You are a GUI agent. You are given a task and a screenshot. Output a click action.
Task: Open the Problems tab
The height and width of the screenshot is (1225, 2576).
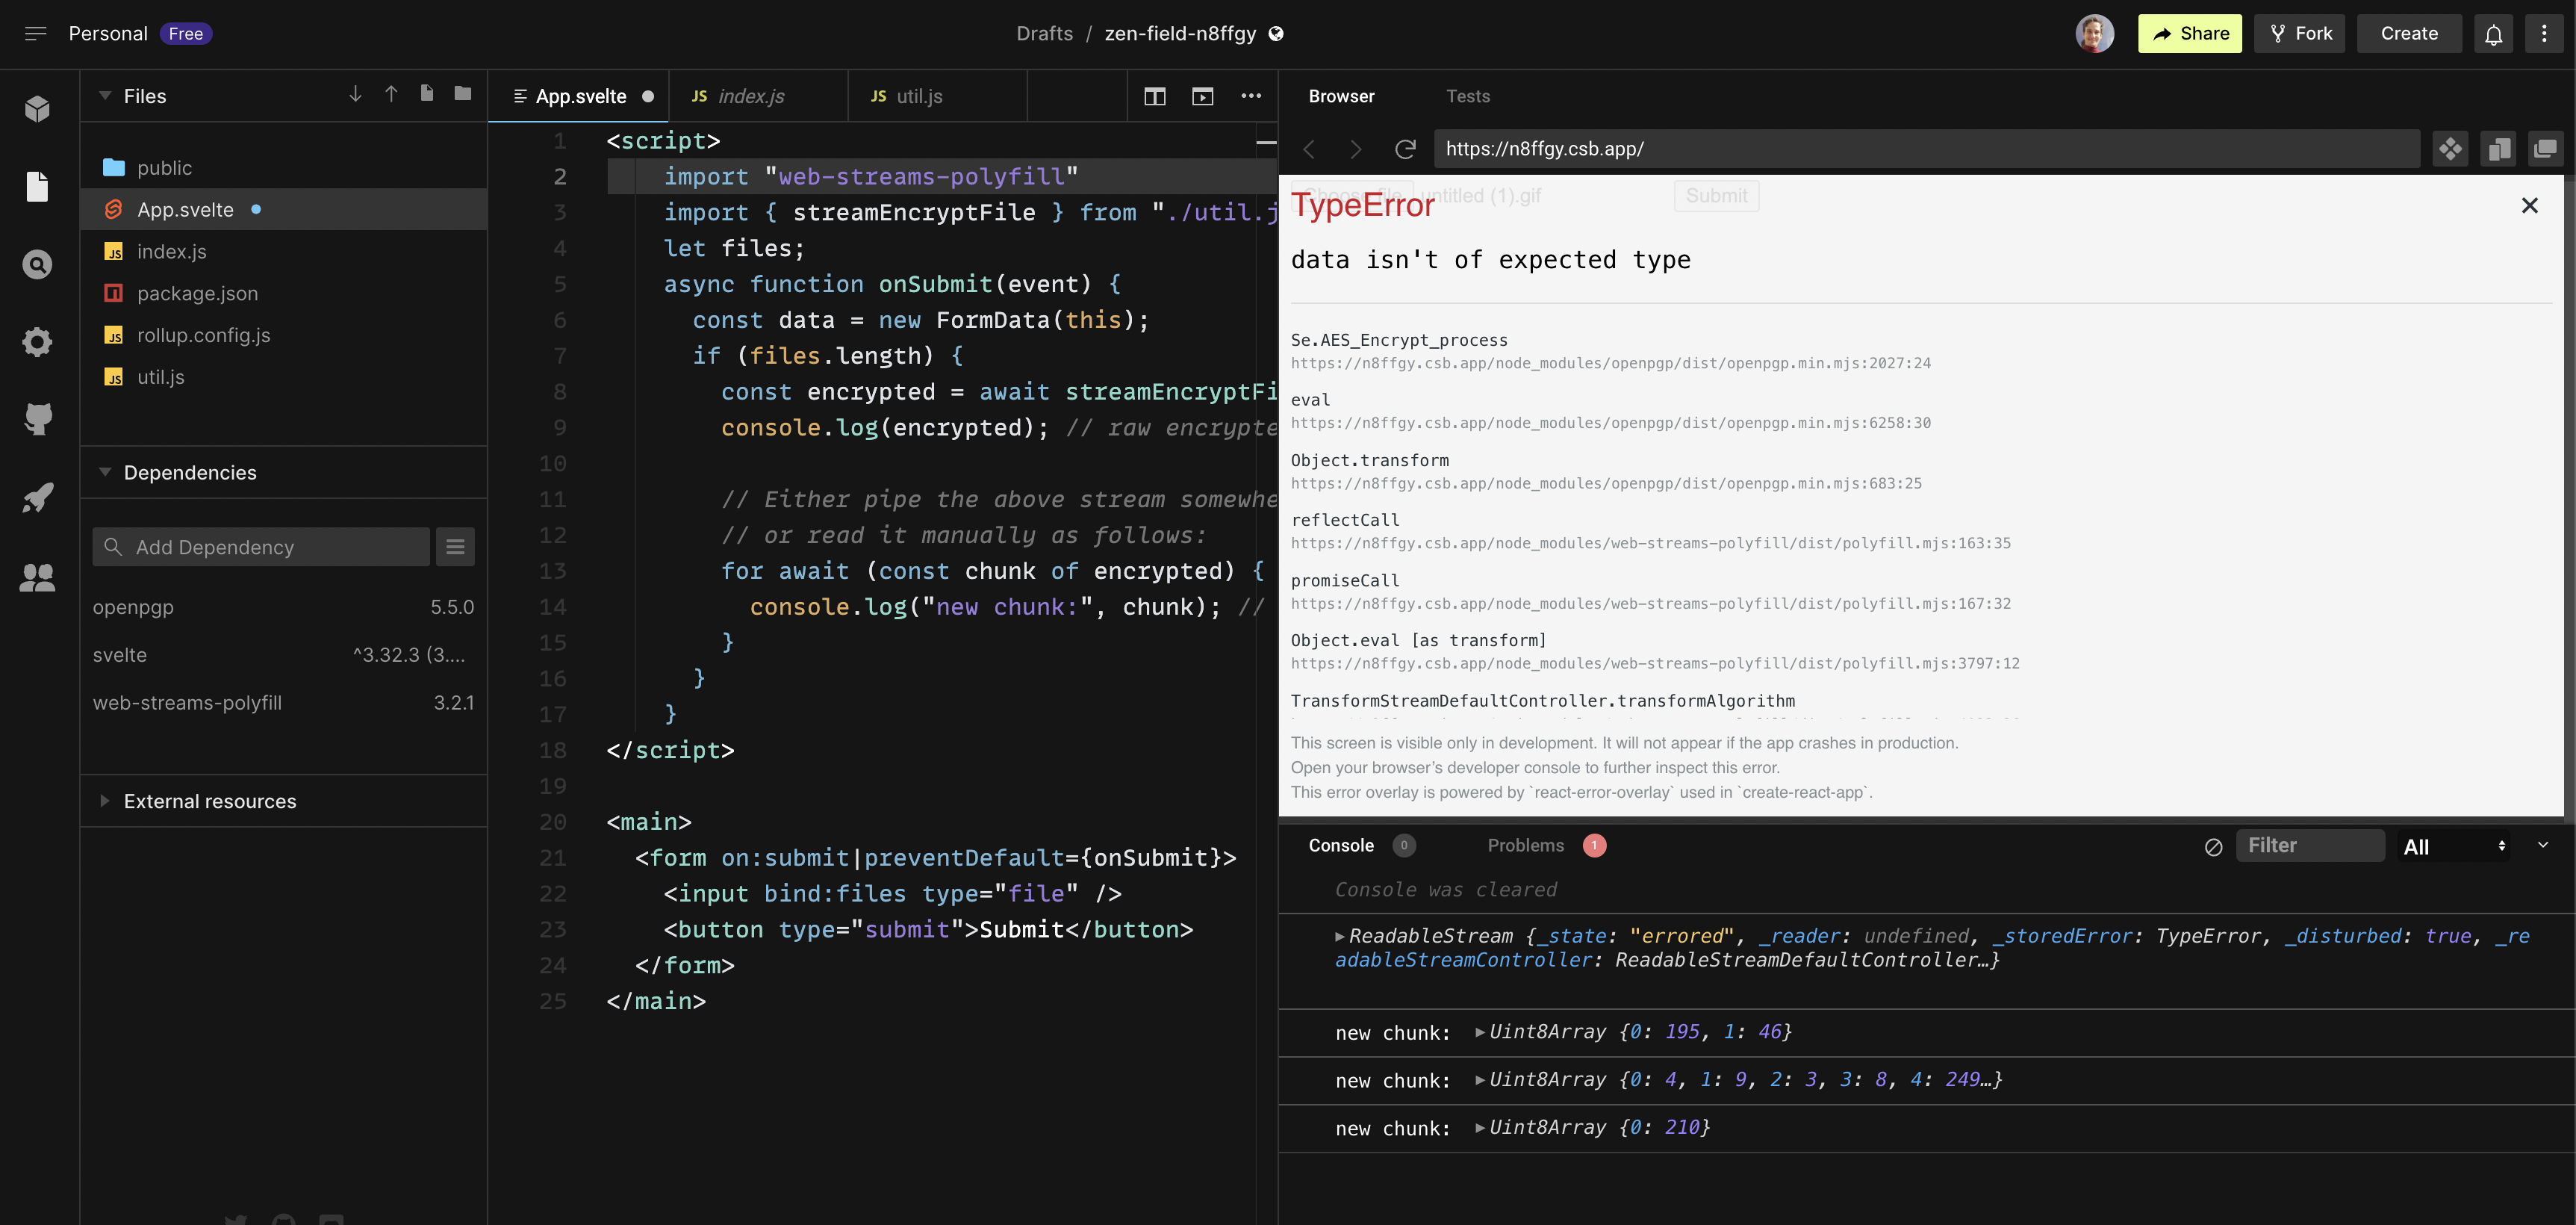(x=1546, y=846)
